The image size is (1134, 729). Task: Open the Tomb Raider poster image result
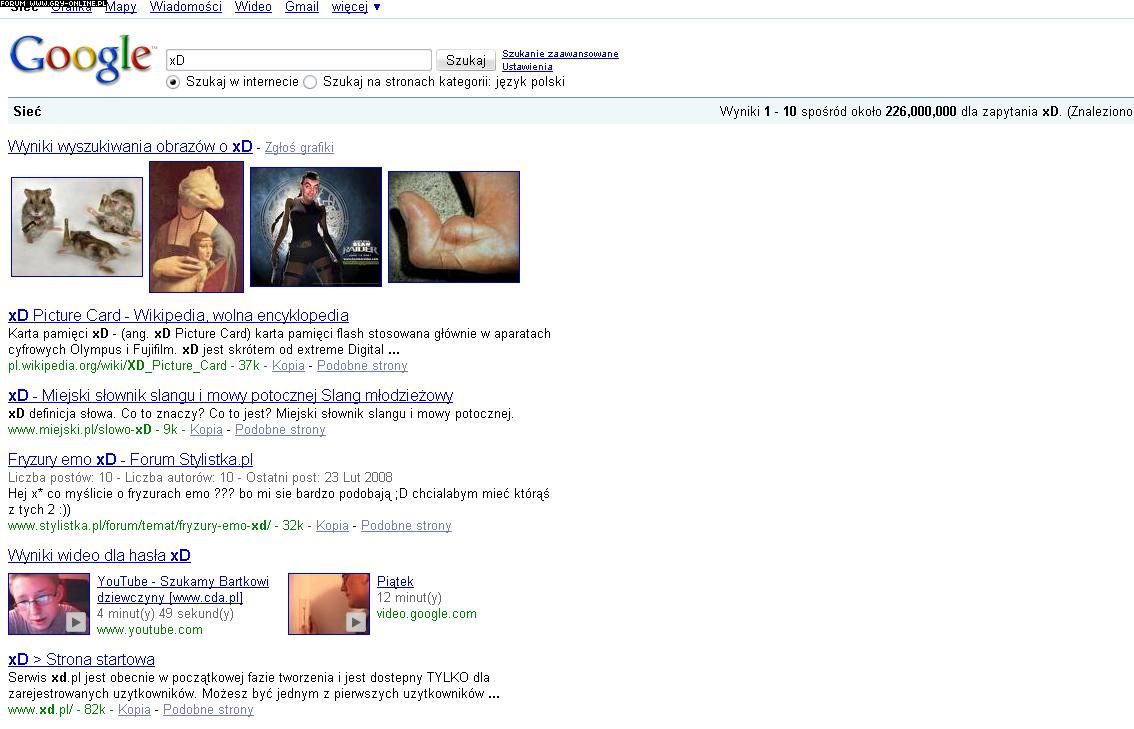pyautogui.click(x=316, y=227)
